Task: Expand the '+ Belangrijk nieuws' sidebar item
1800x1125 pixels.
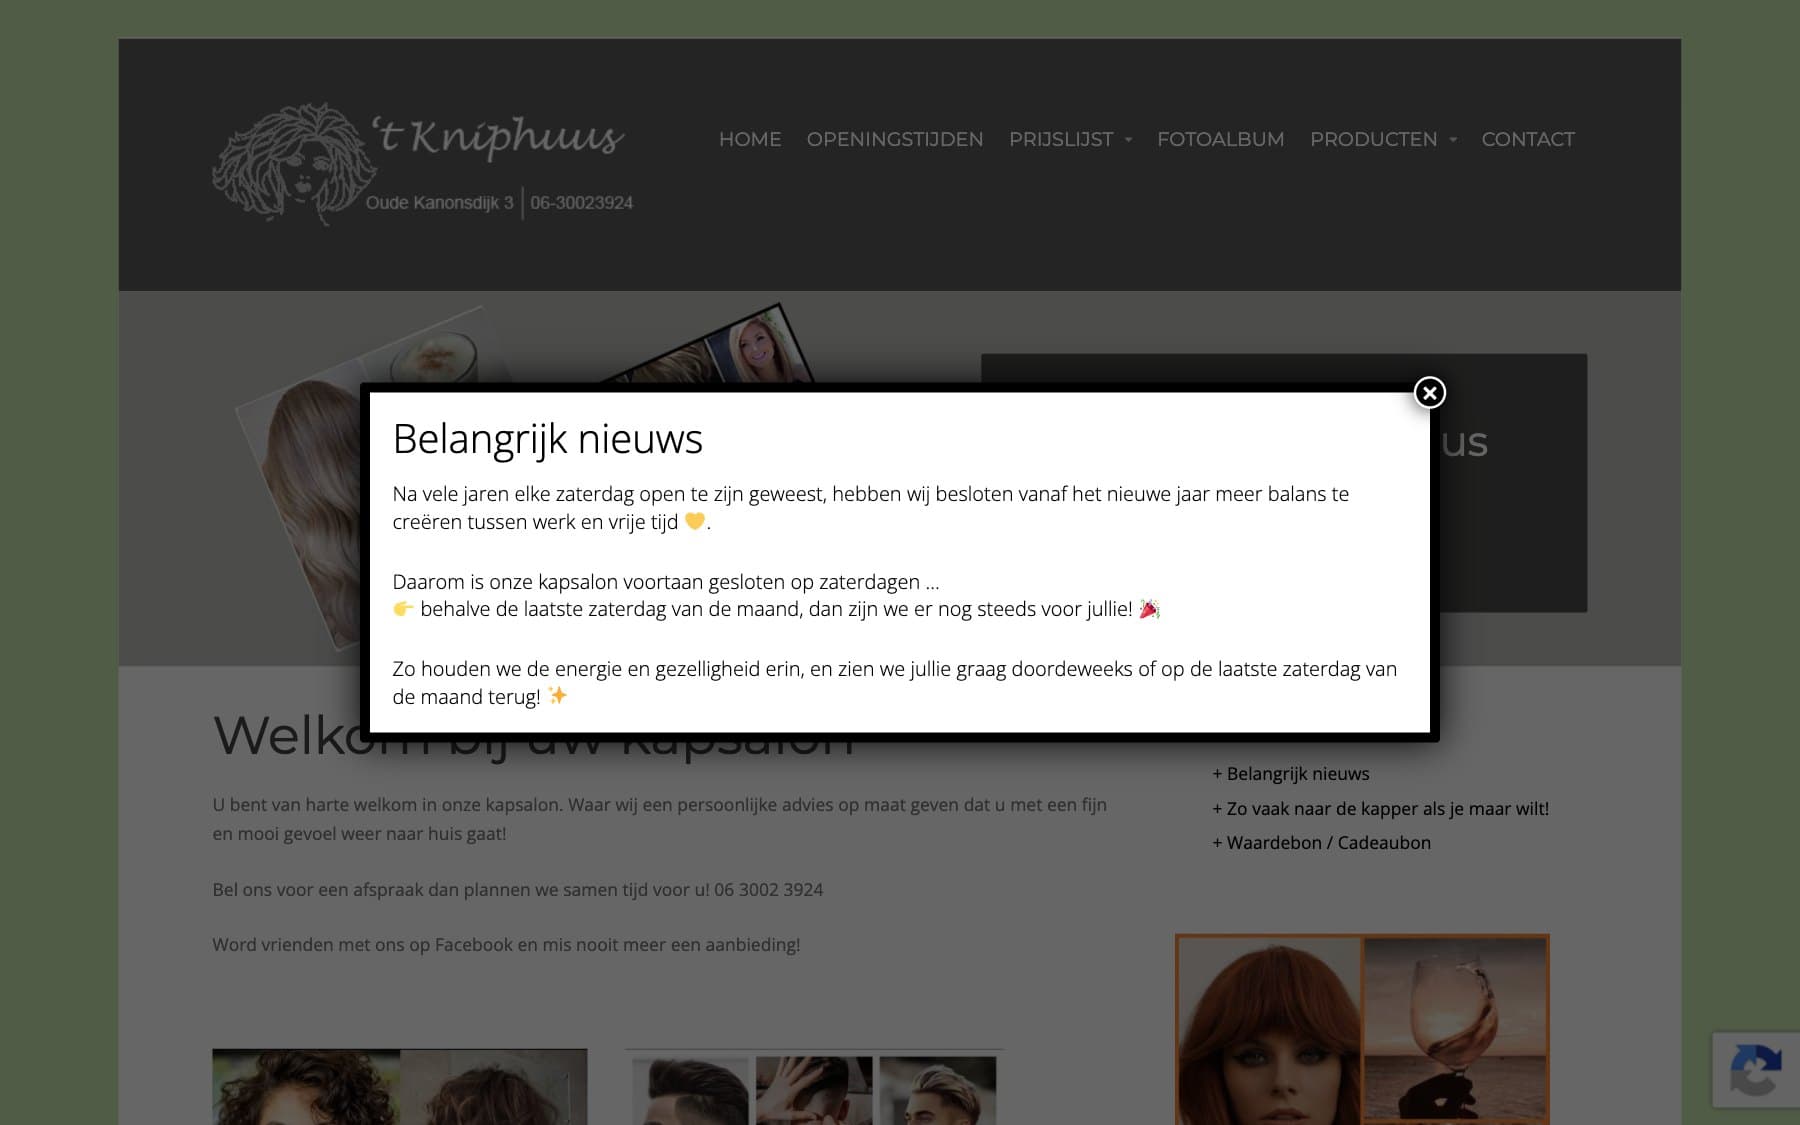Action: coord(1290,774)
